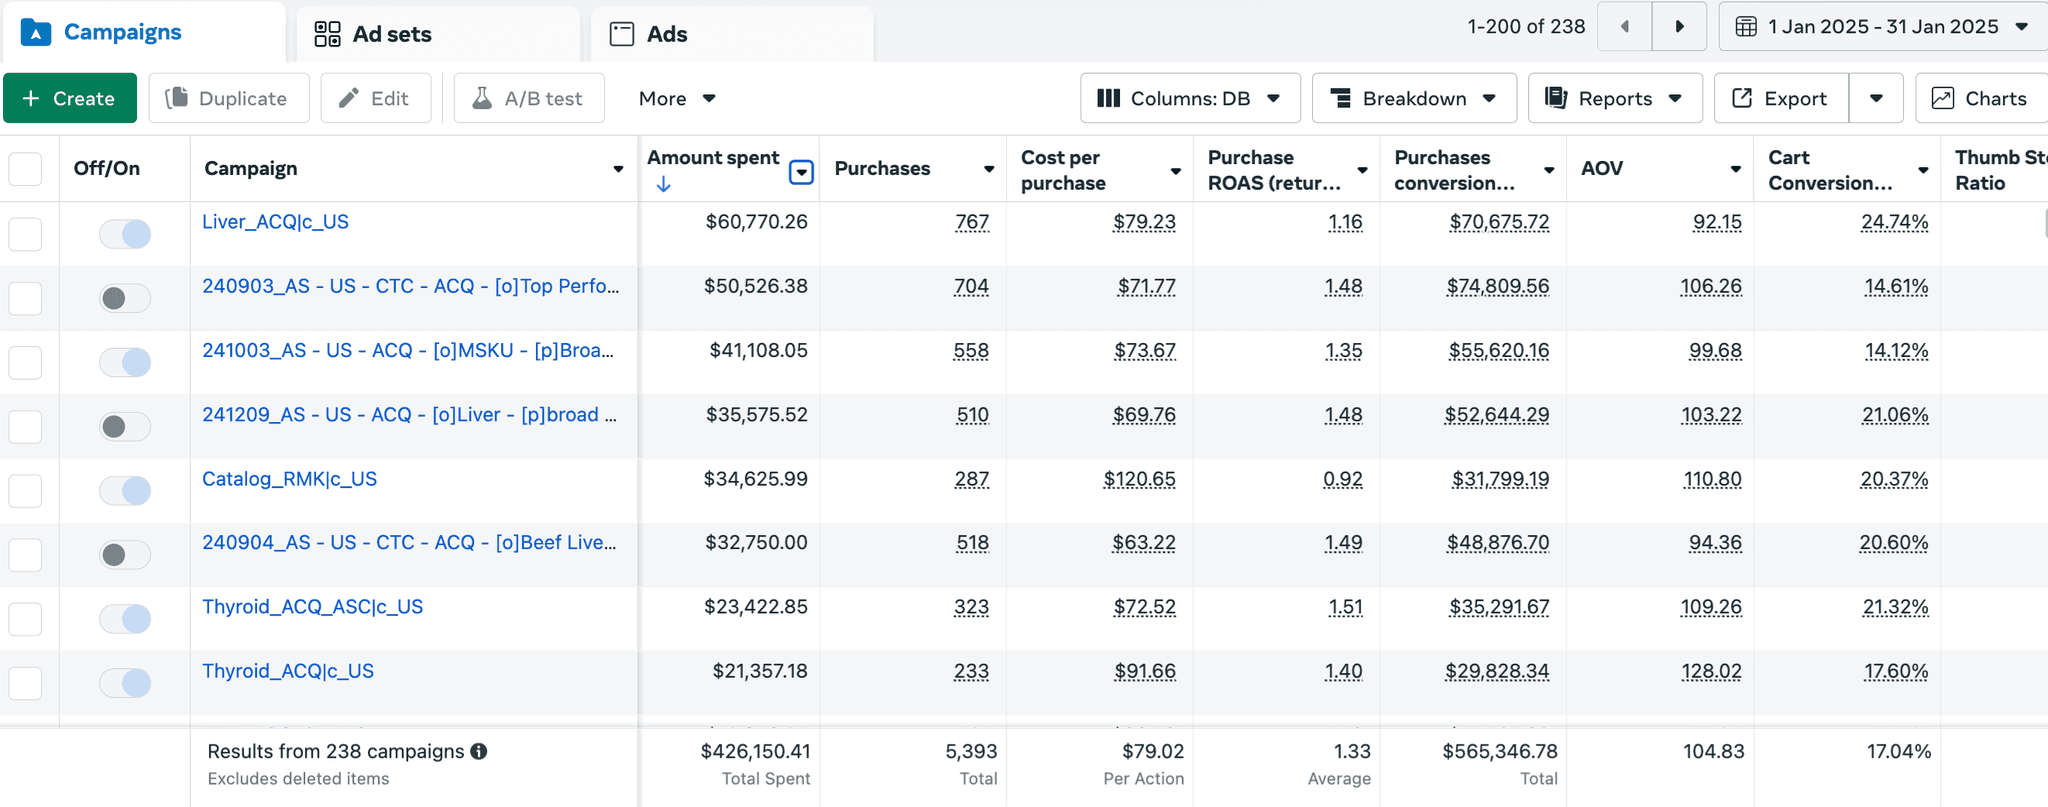Image resolution: width=2048 pixels, height=807 pixels.
Task: Click the green Create button
Action: click(70, 98)
